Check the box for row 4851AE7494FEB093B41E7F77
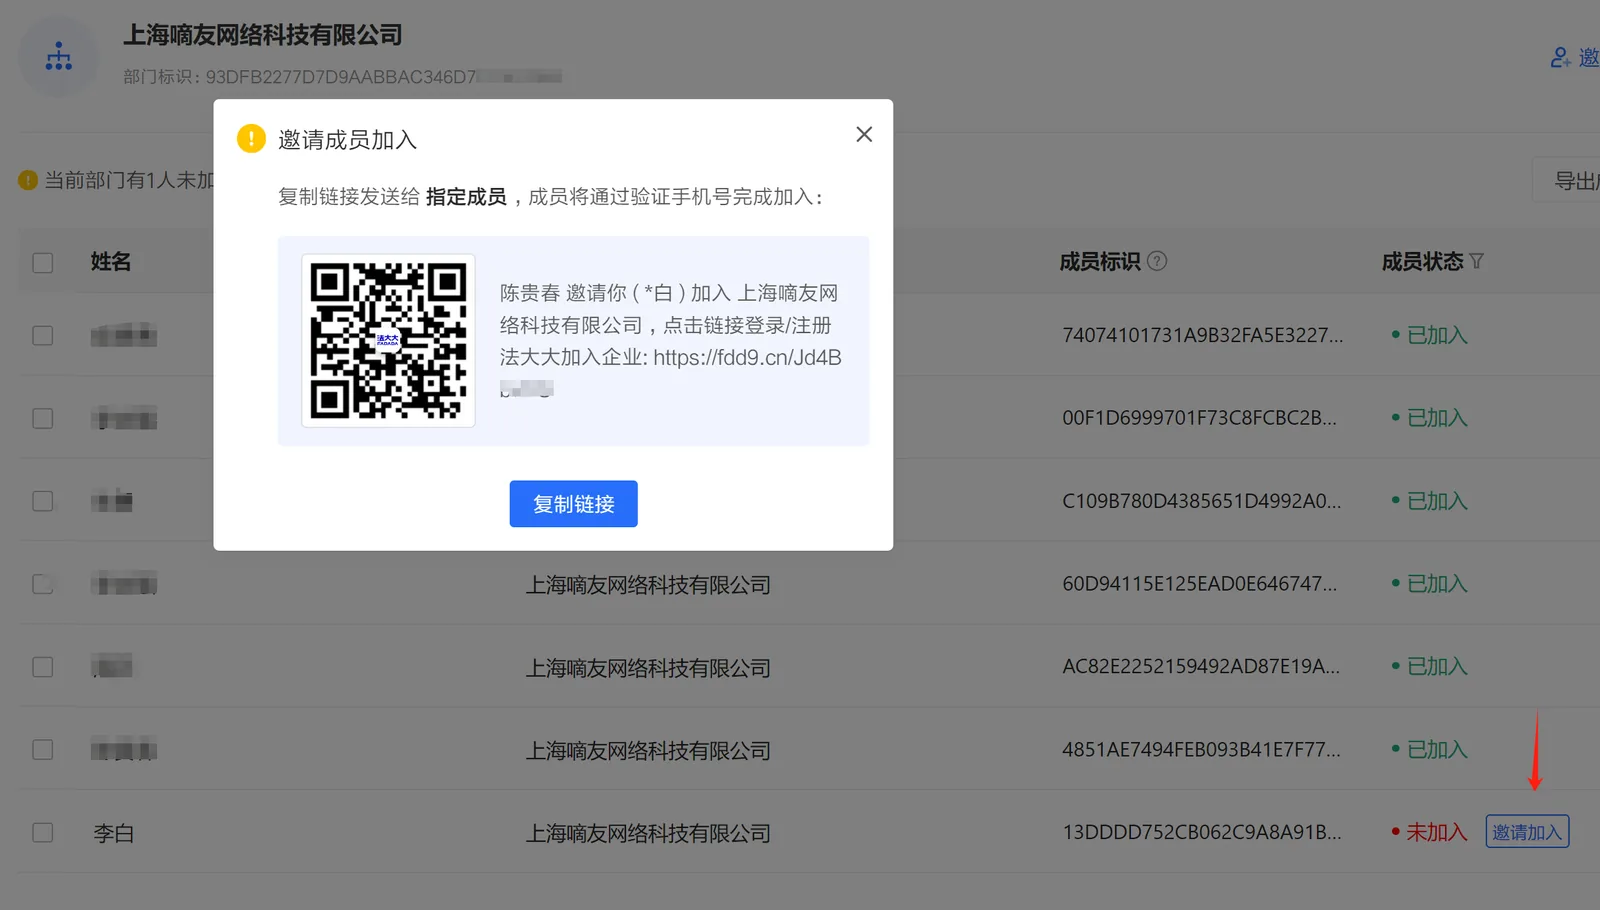The width and height of the screenshot is (1600, 910). tap(43, 750)
